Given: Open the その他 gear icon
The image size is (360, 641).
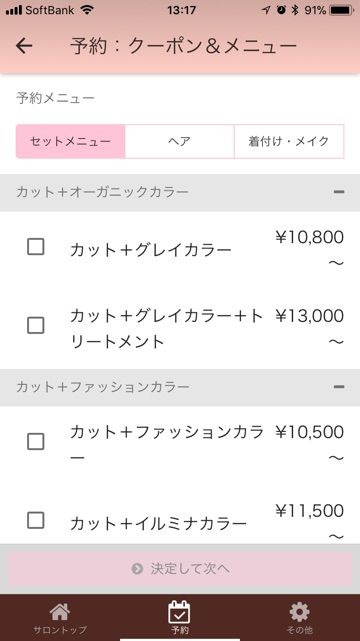Looking at the screenshot, I should point(299,612).
